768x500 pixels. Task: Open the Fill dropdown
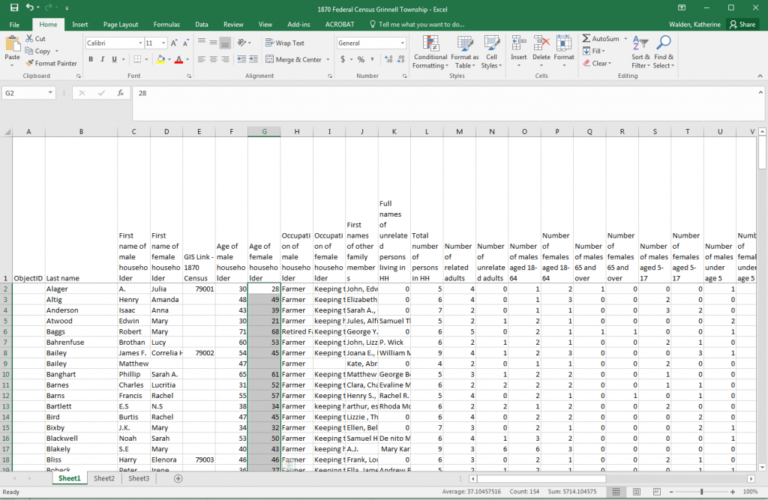pos(594,51)
